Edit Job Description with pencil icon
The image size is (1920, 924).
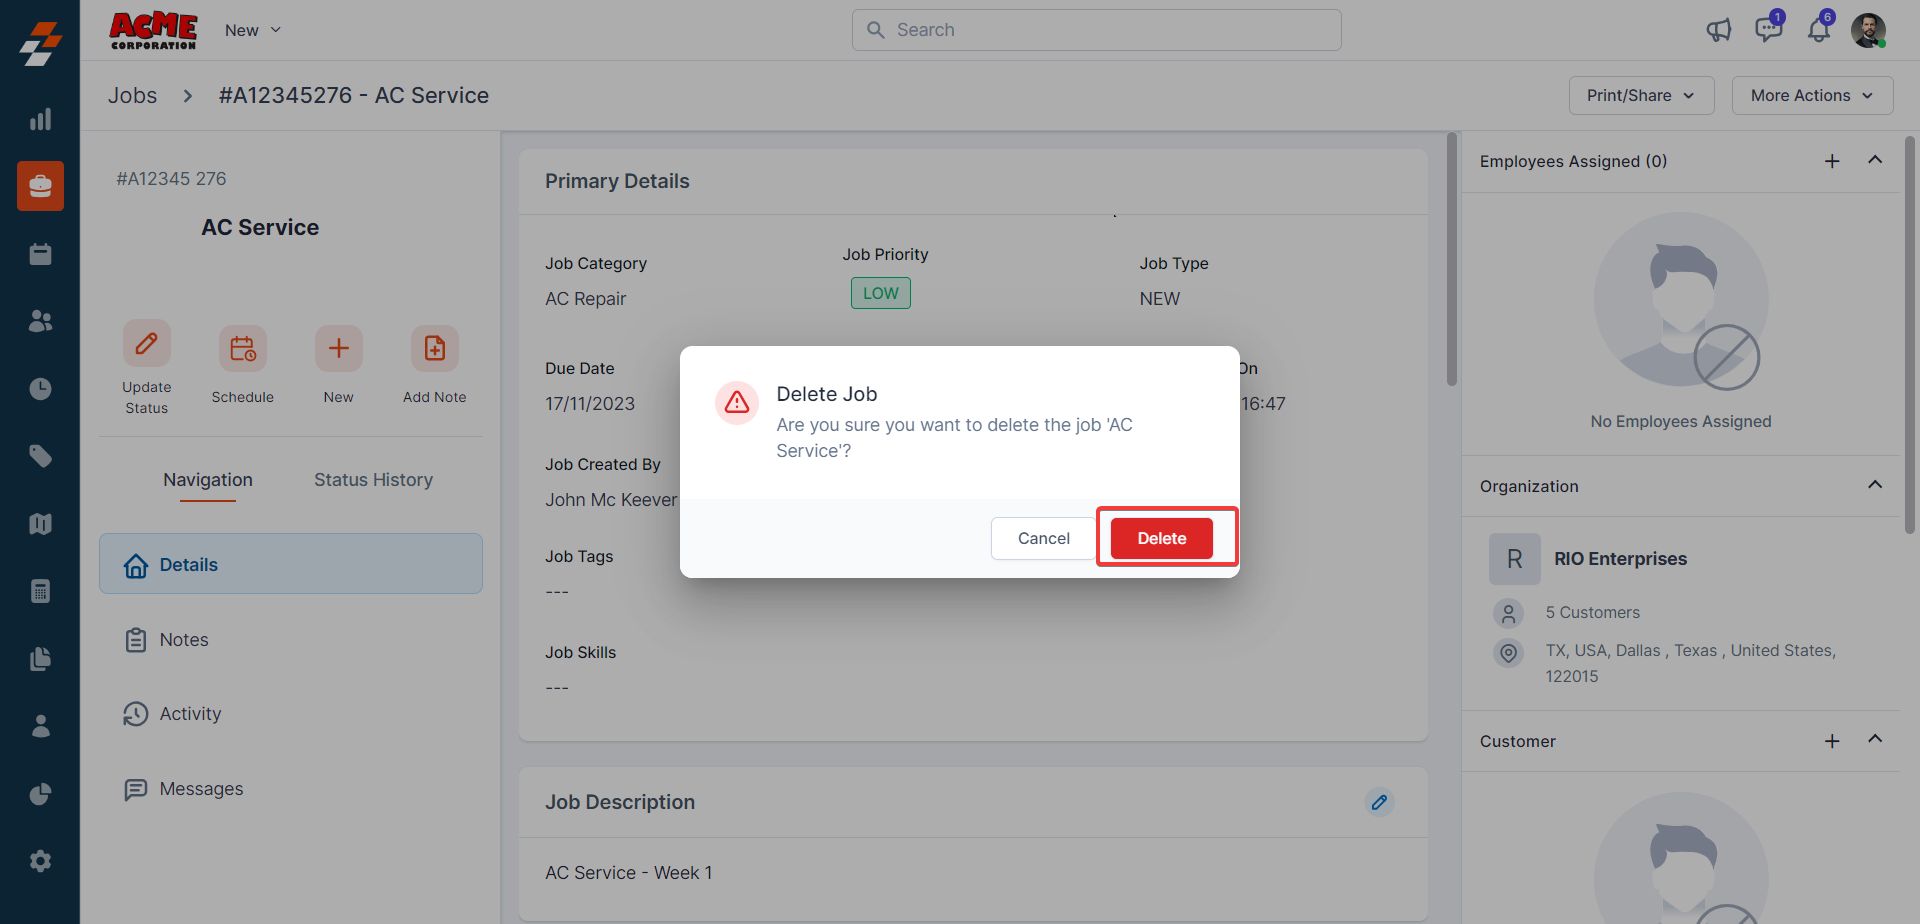click(x=1379, y=802)
